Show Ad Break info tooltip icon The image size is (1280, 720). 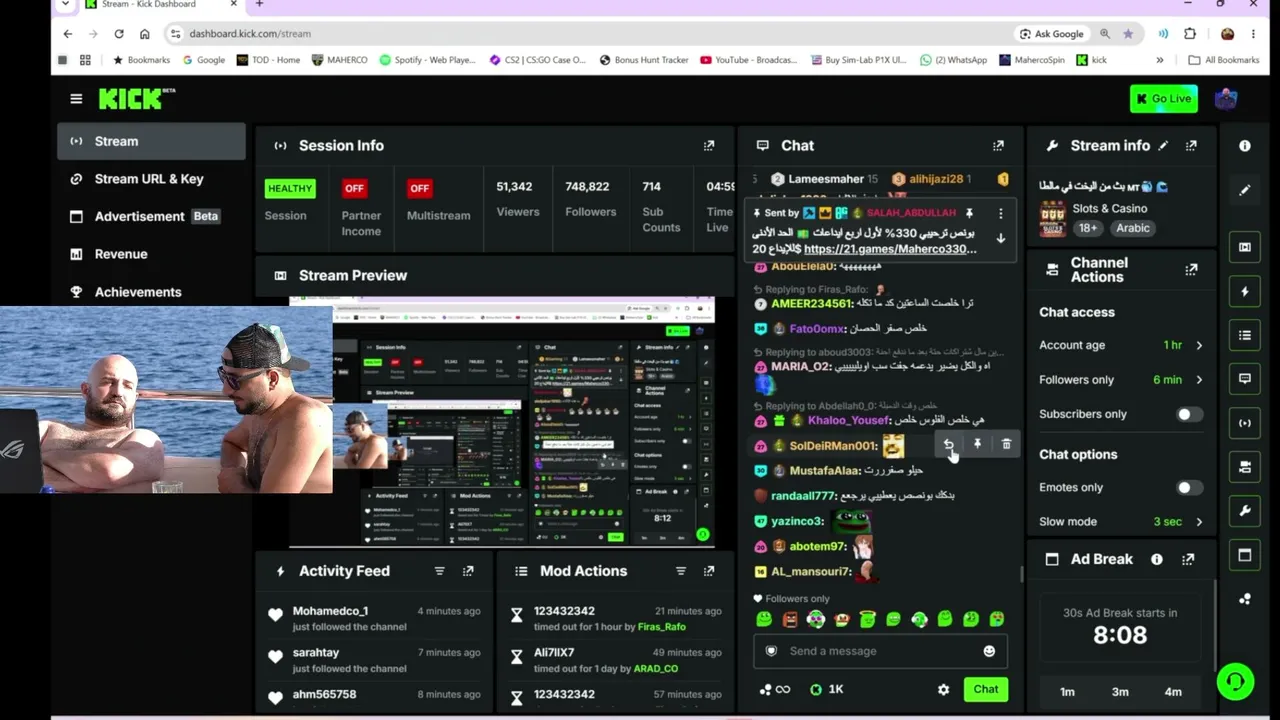[1157, 560]
